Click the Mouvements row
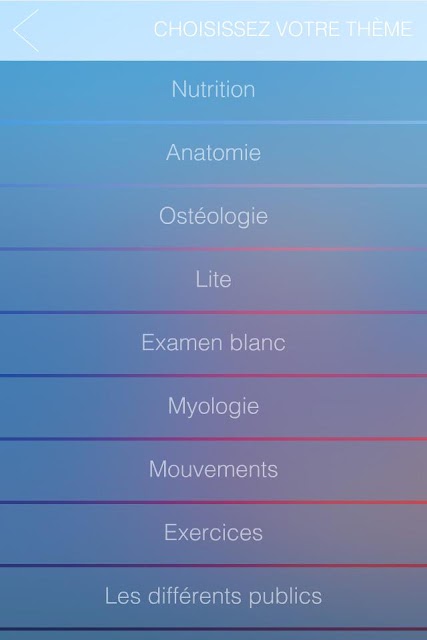 (x=214, y=471)
